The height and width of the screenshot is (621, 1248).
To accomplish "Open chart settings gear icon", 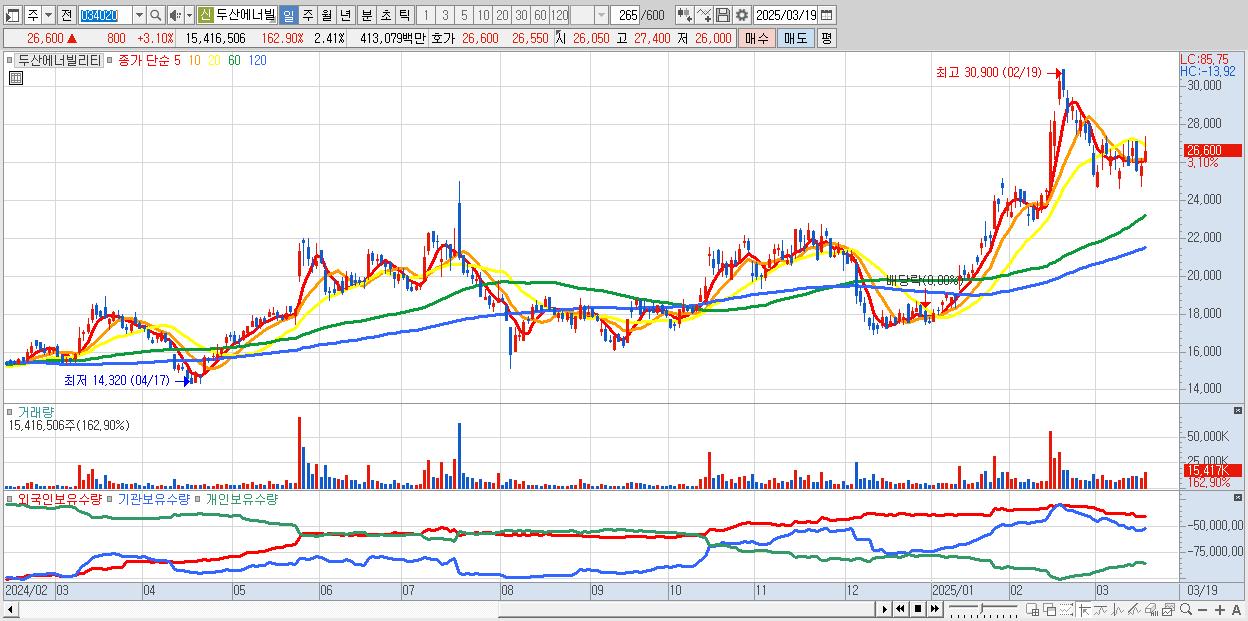I will [742, 15].
